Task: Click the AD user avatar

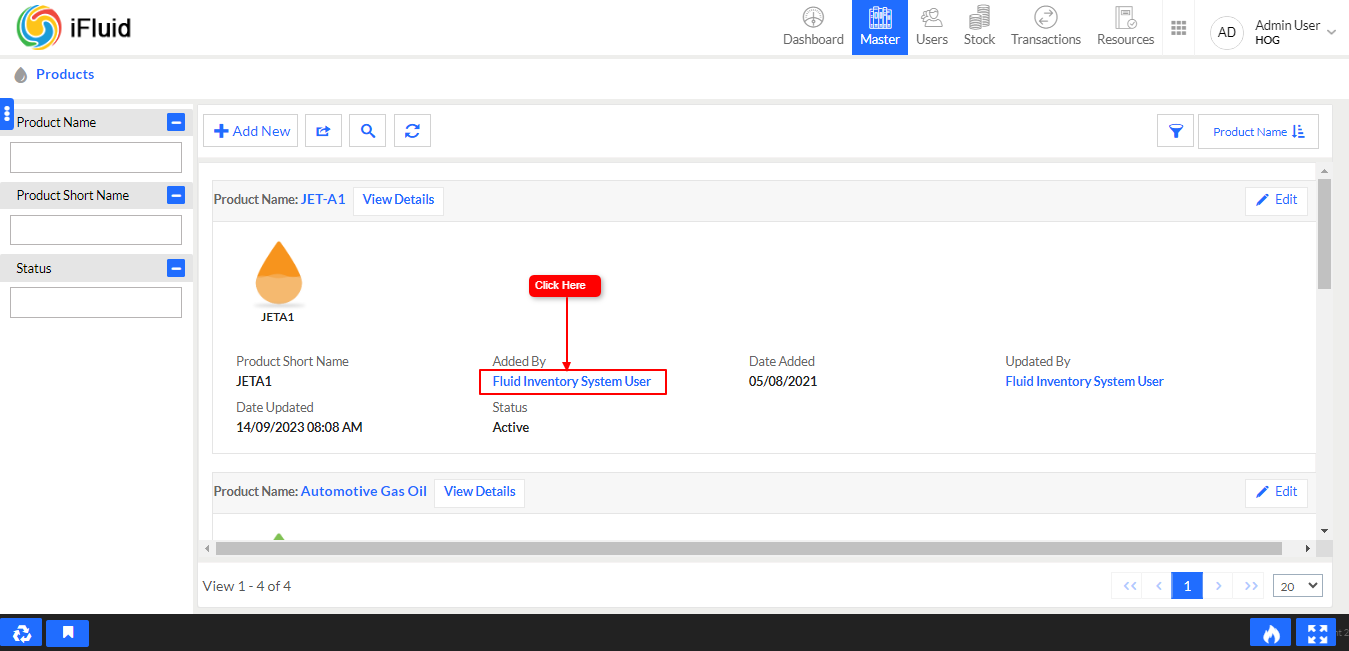Action: pos(1227,33)
